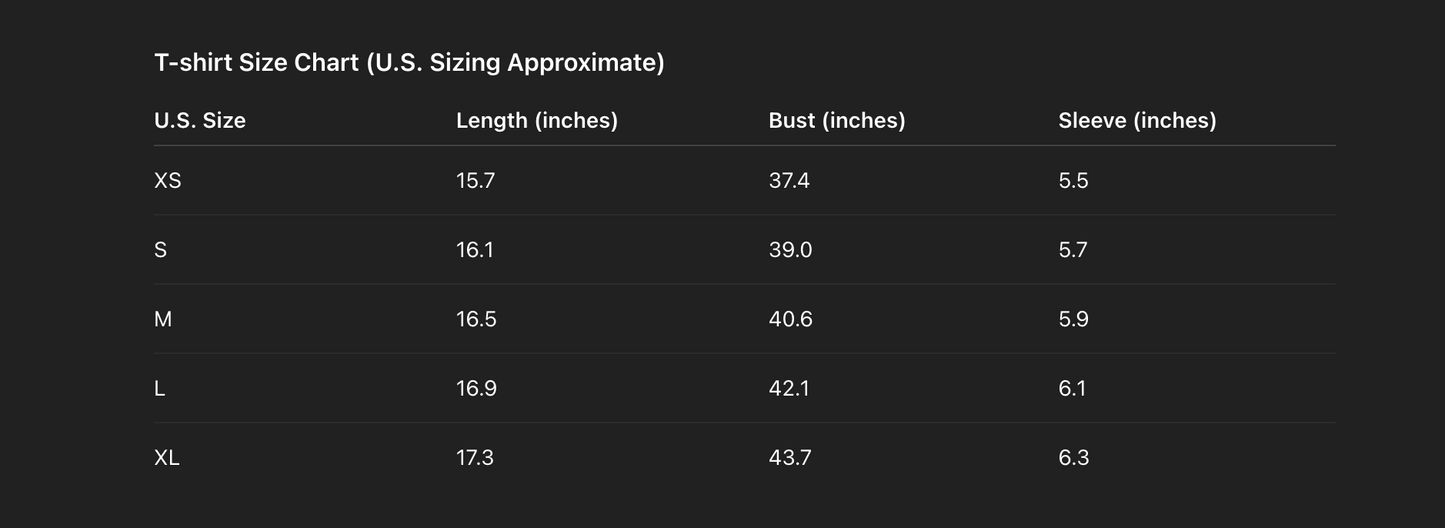Image resolution: width=1445 pixels, height=528 pixels.
Task: Click the 15.7 length value for XS
Action: [475, 181]
